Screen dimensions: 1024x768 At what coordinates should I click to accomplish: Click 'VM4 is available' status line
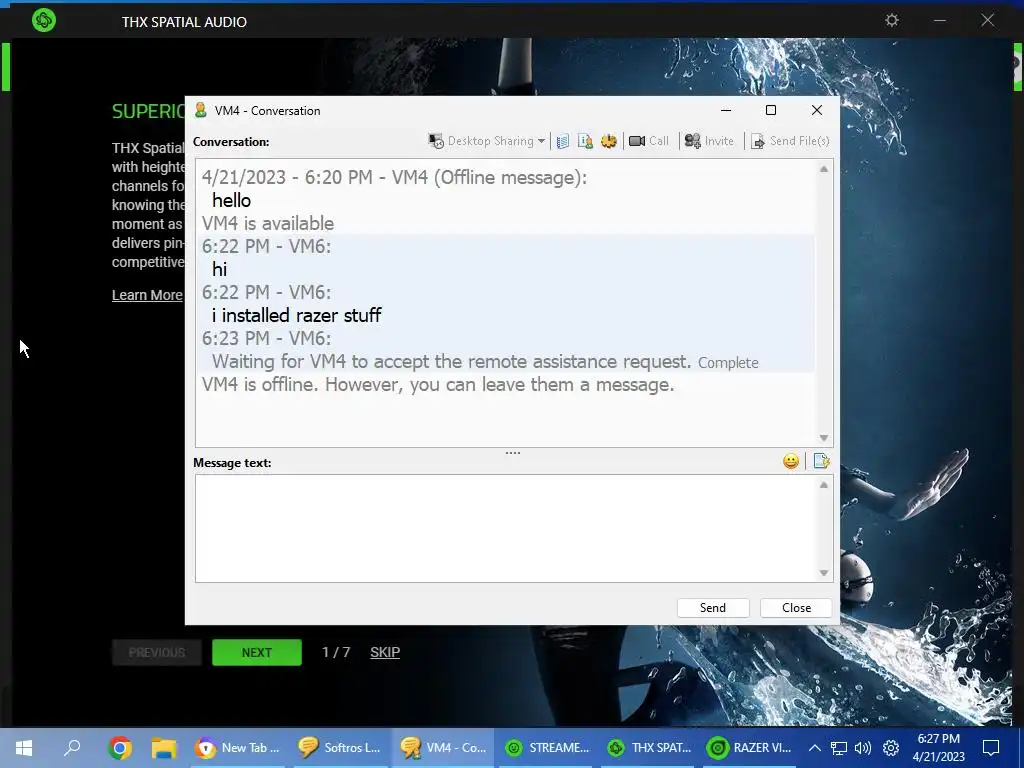click(268, 223)
